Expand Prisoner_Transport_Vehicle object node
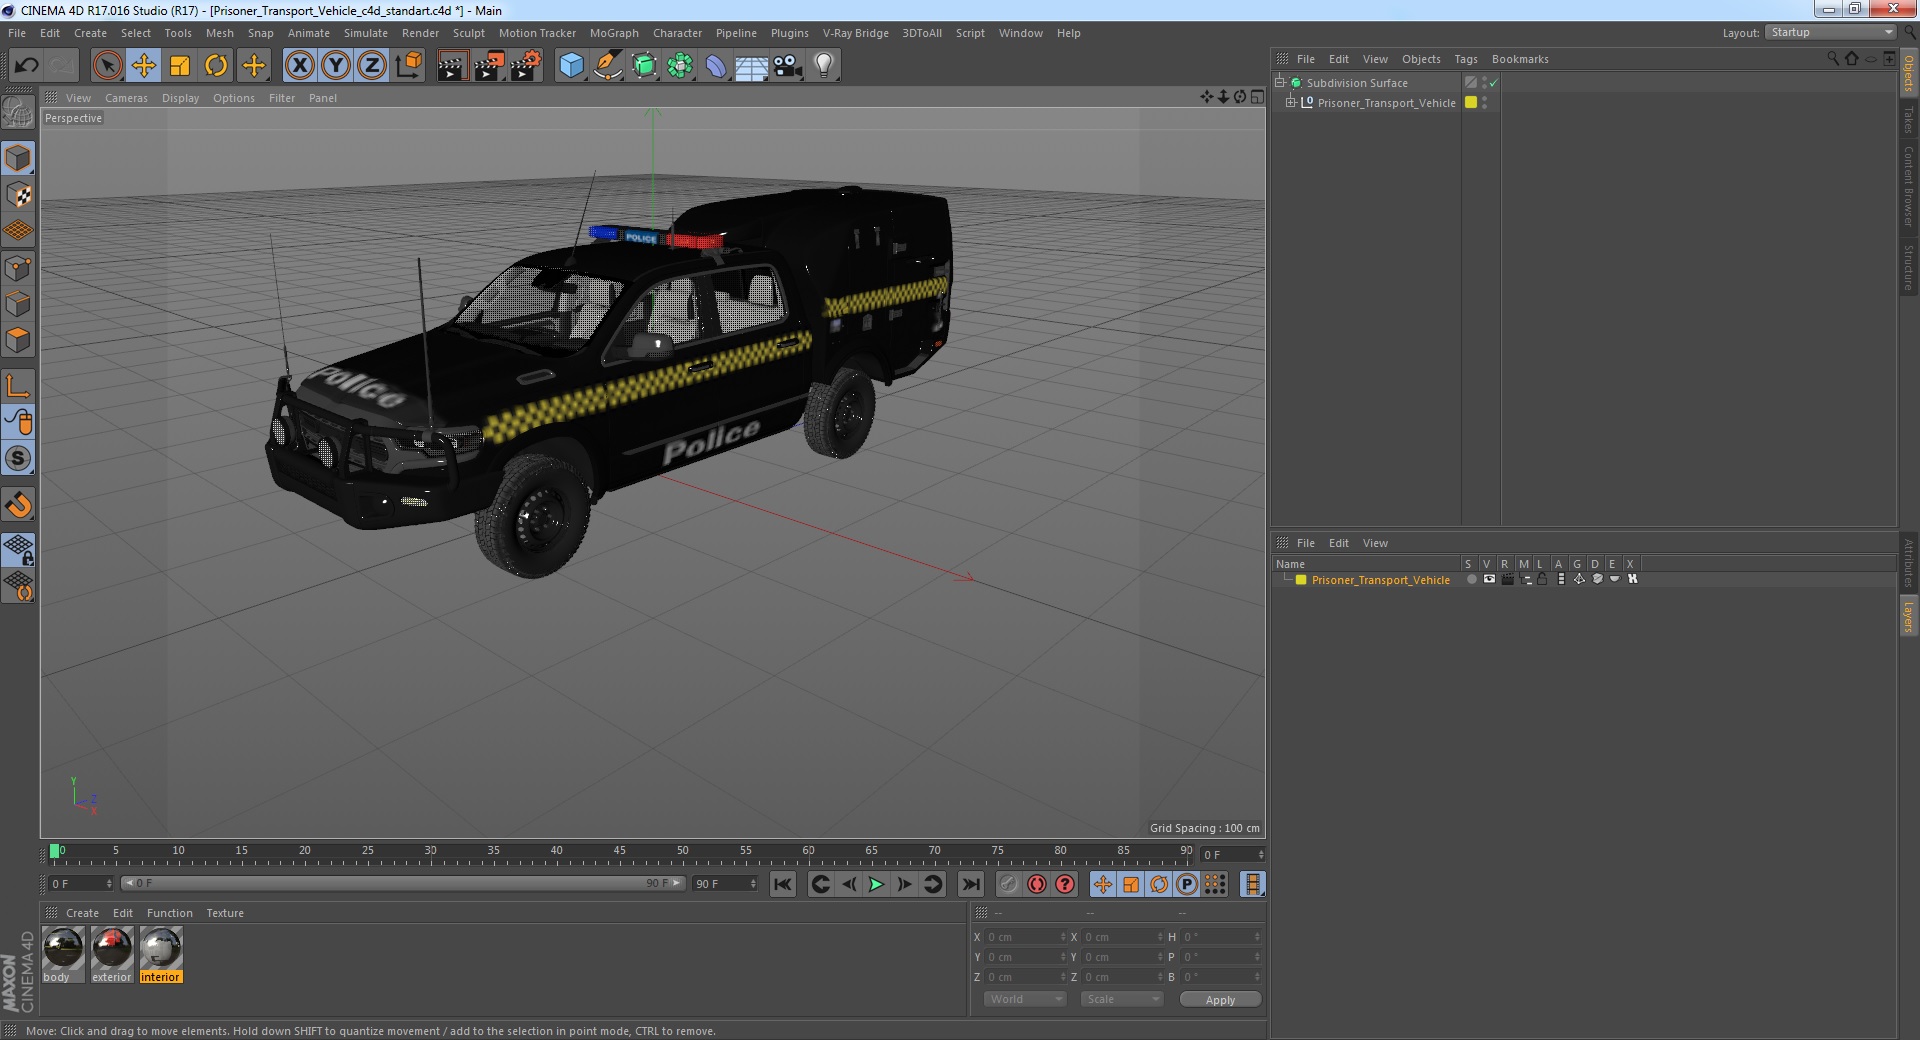 tap(1291, 102)
